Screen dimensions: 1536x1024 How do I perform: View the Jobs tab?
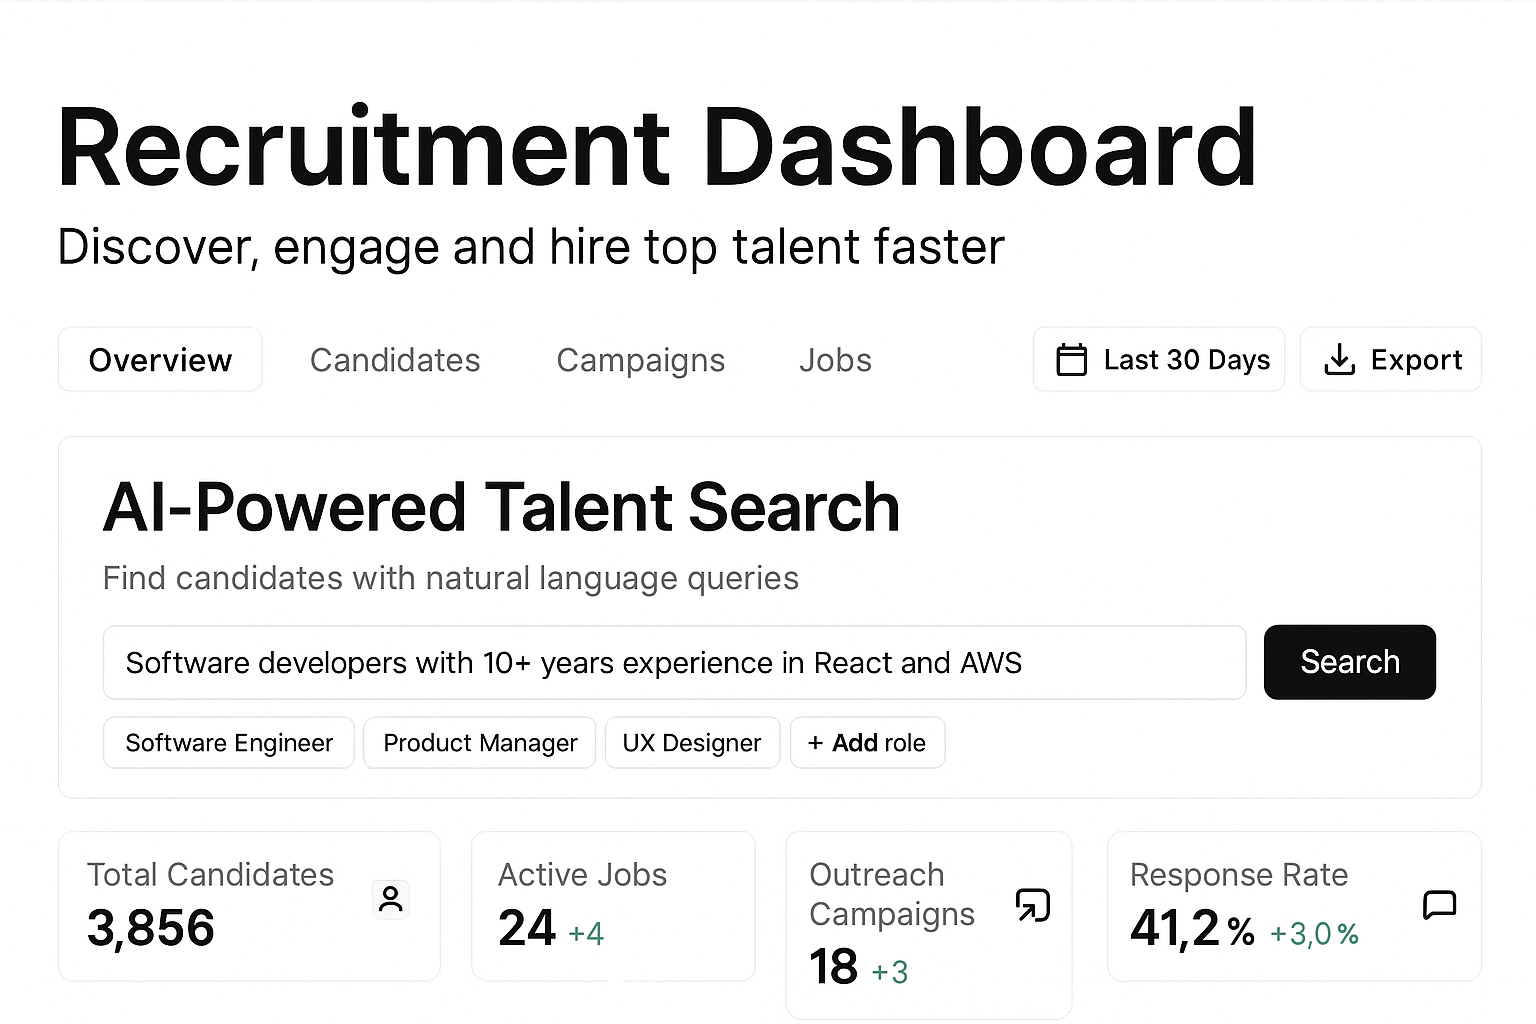tap(835, 359)
